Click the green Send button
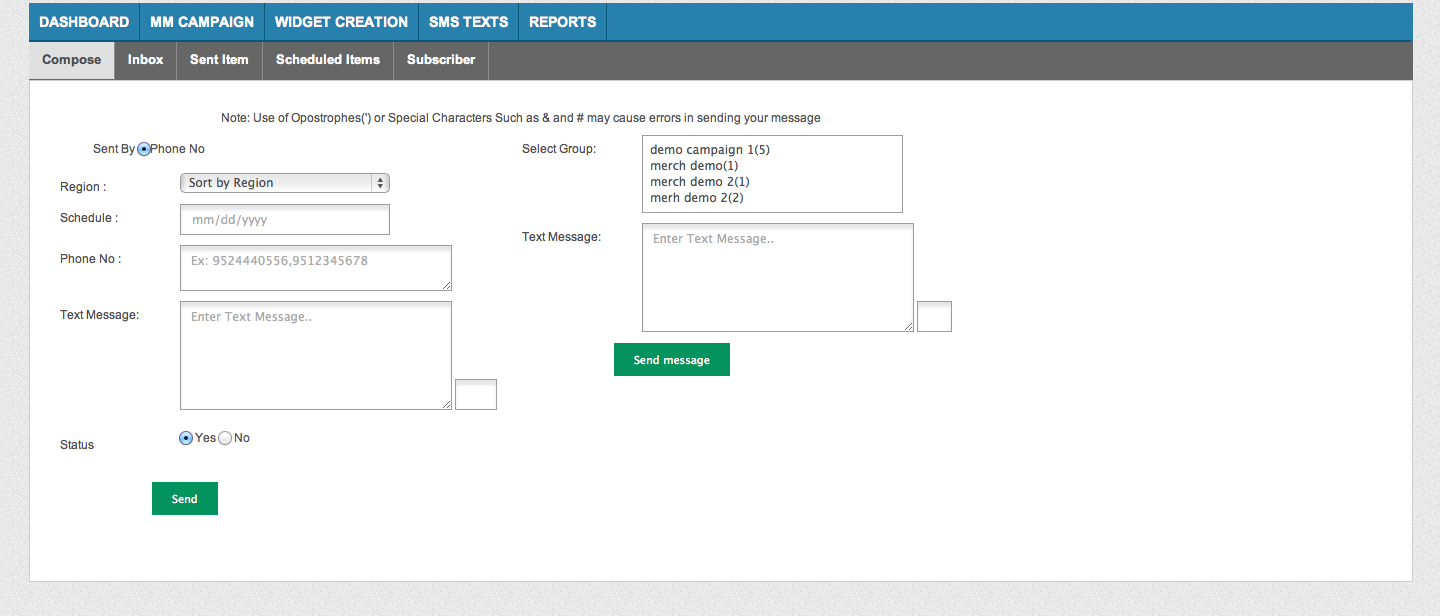 click(185, 499)
